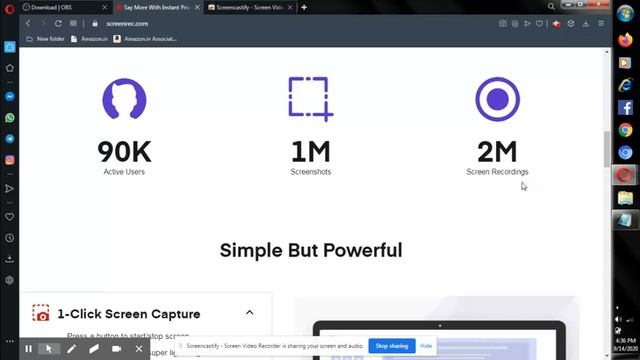Search tabs with magnifier icon
640x360 pixels.
pyautogui.click(x=551, y=7)
